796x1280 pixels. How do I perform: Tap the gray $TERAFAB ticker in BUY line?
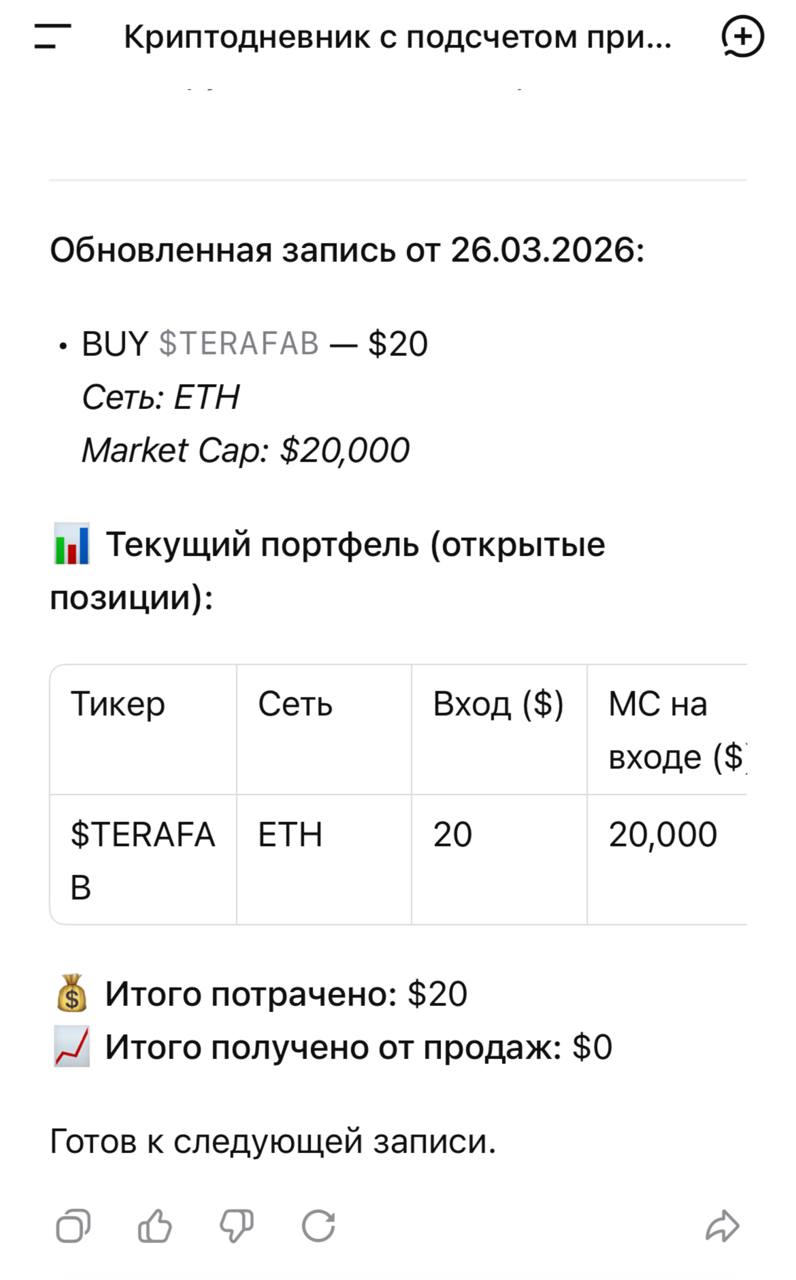tap(239, 344)
